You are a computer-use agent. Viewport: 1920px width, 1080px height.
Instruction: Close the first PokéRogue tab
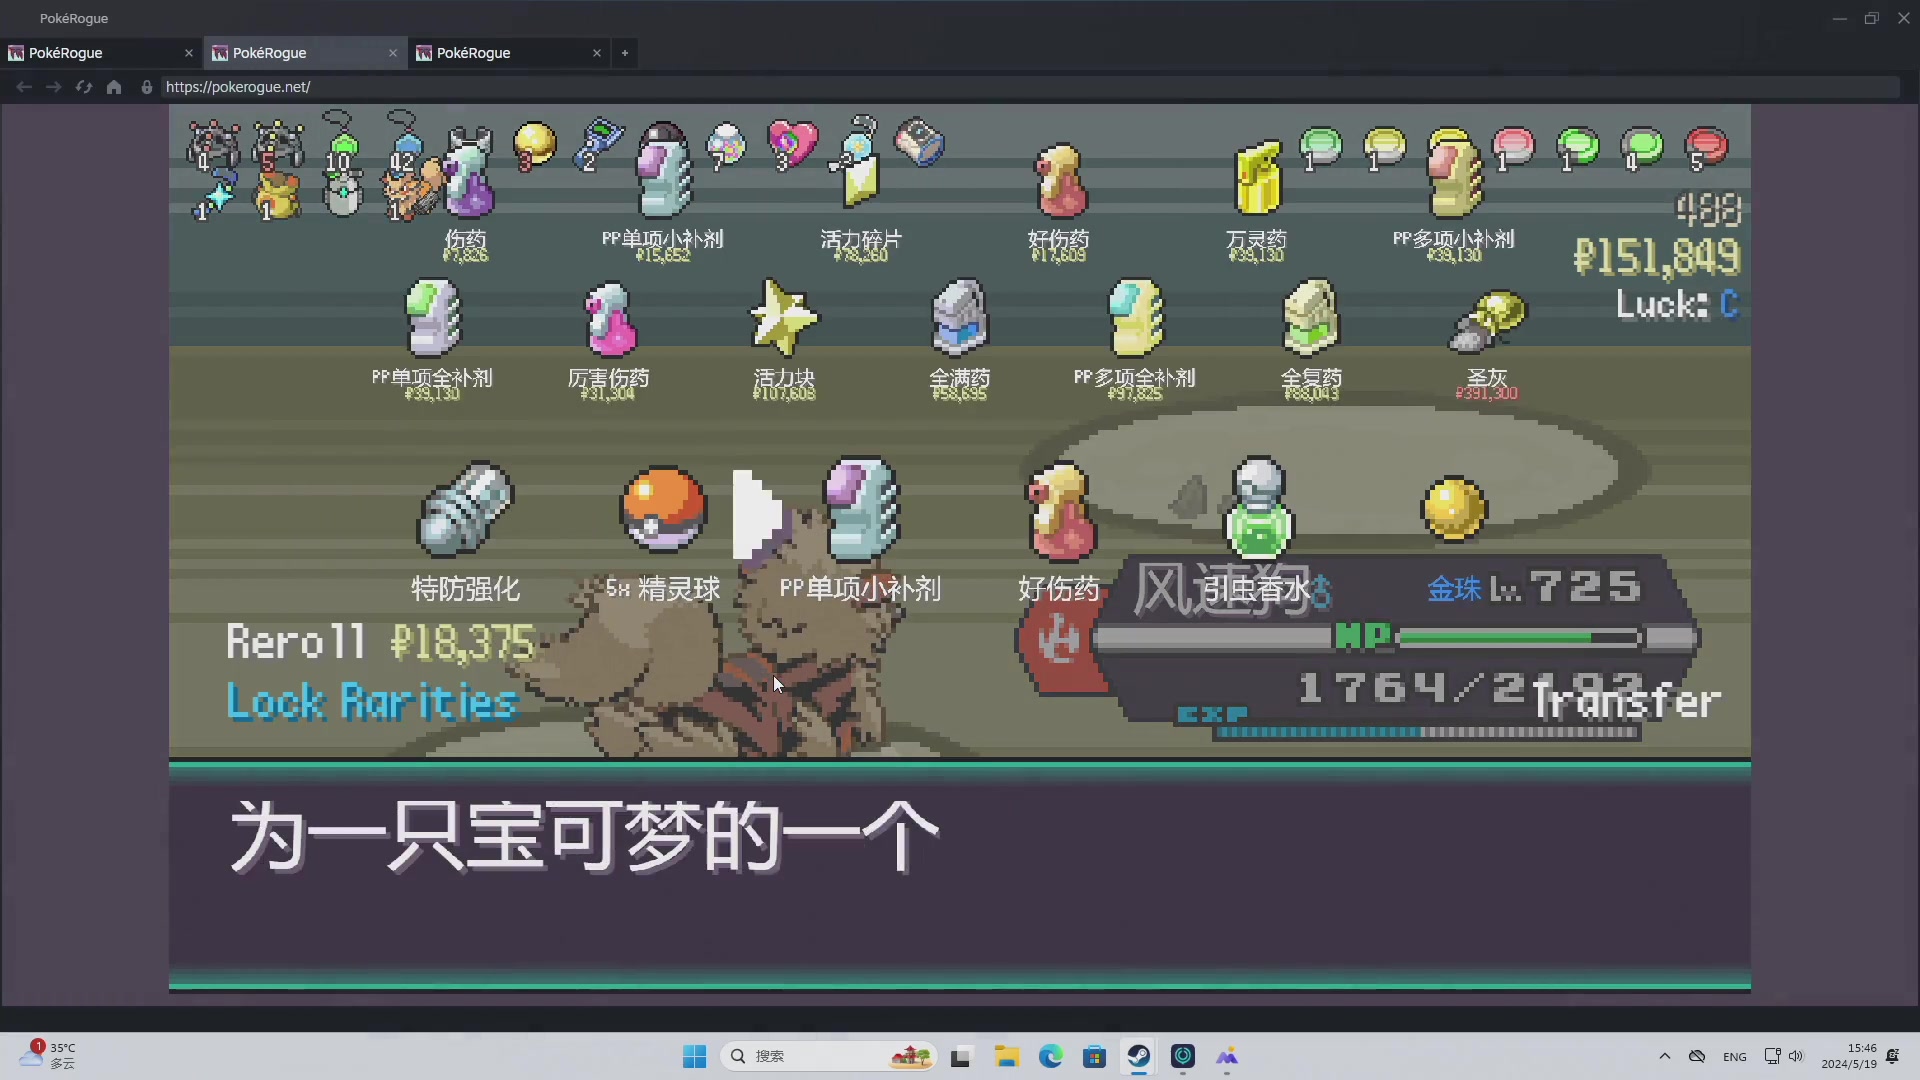[x=189, y=53]
